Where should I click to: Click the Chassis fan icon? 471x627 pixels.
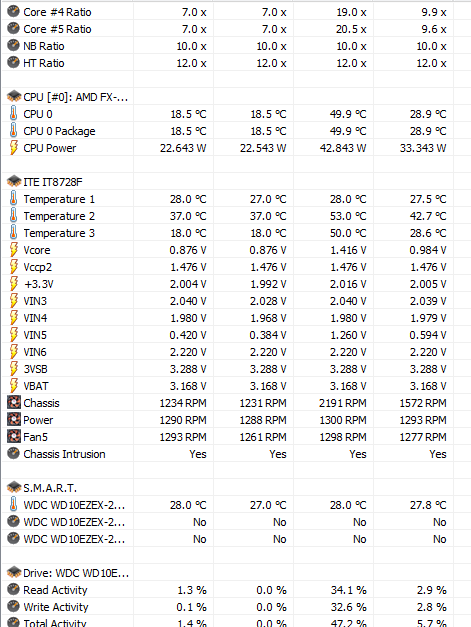pyautogui.click(x=14, y=403)
